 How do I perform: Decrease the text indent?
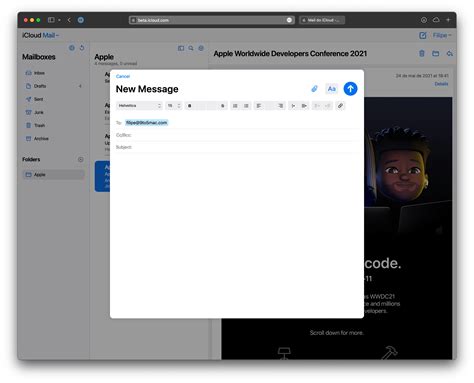tap(293, 106)
